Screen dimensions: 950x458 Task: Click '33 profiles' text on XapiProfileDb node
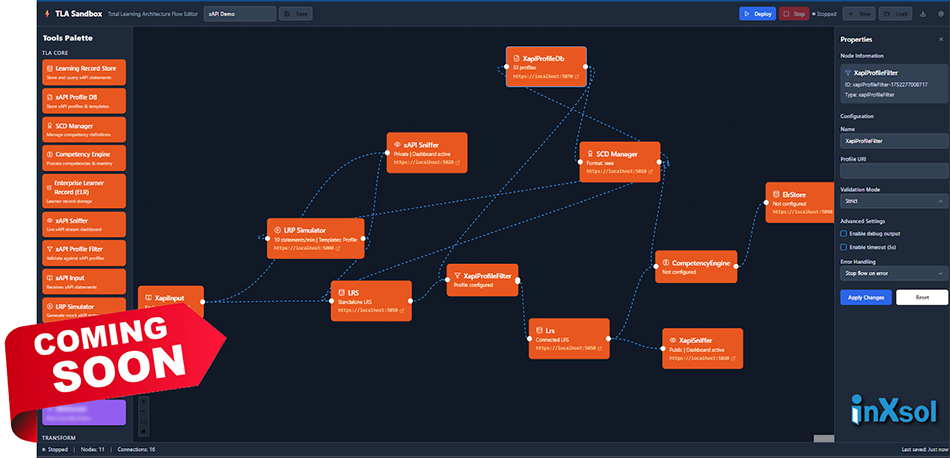(x=525, y=68)
